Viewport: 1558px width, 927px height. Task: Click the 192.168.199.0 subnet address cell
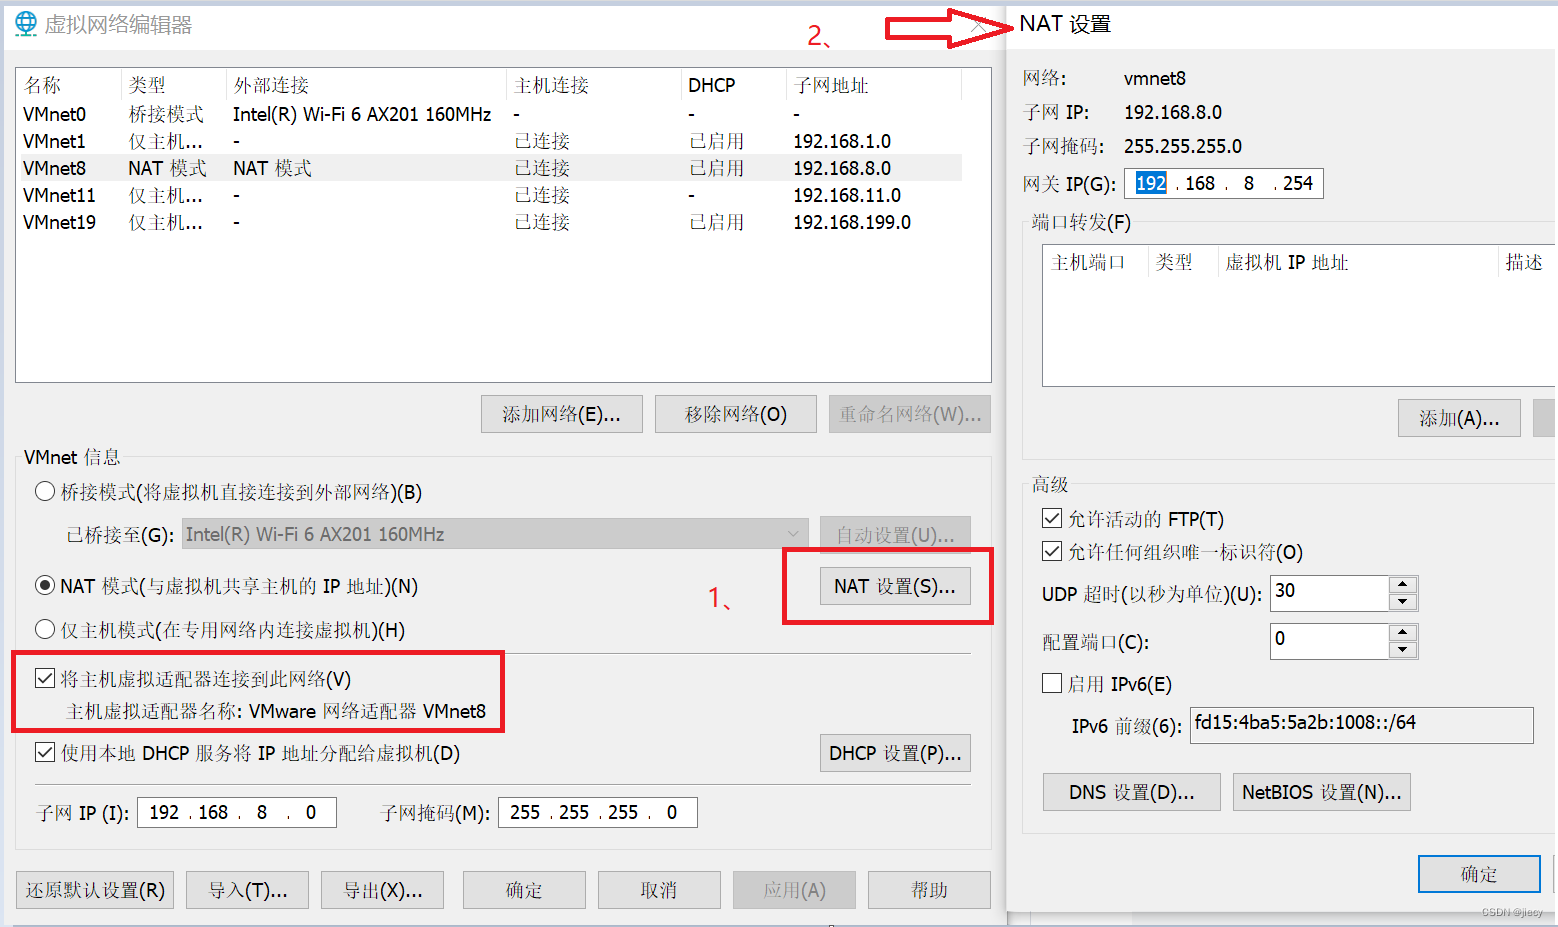852,222
